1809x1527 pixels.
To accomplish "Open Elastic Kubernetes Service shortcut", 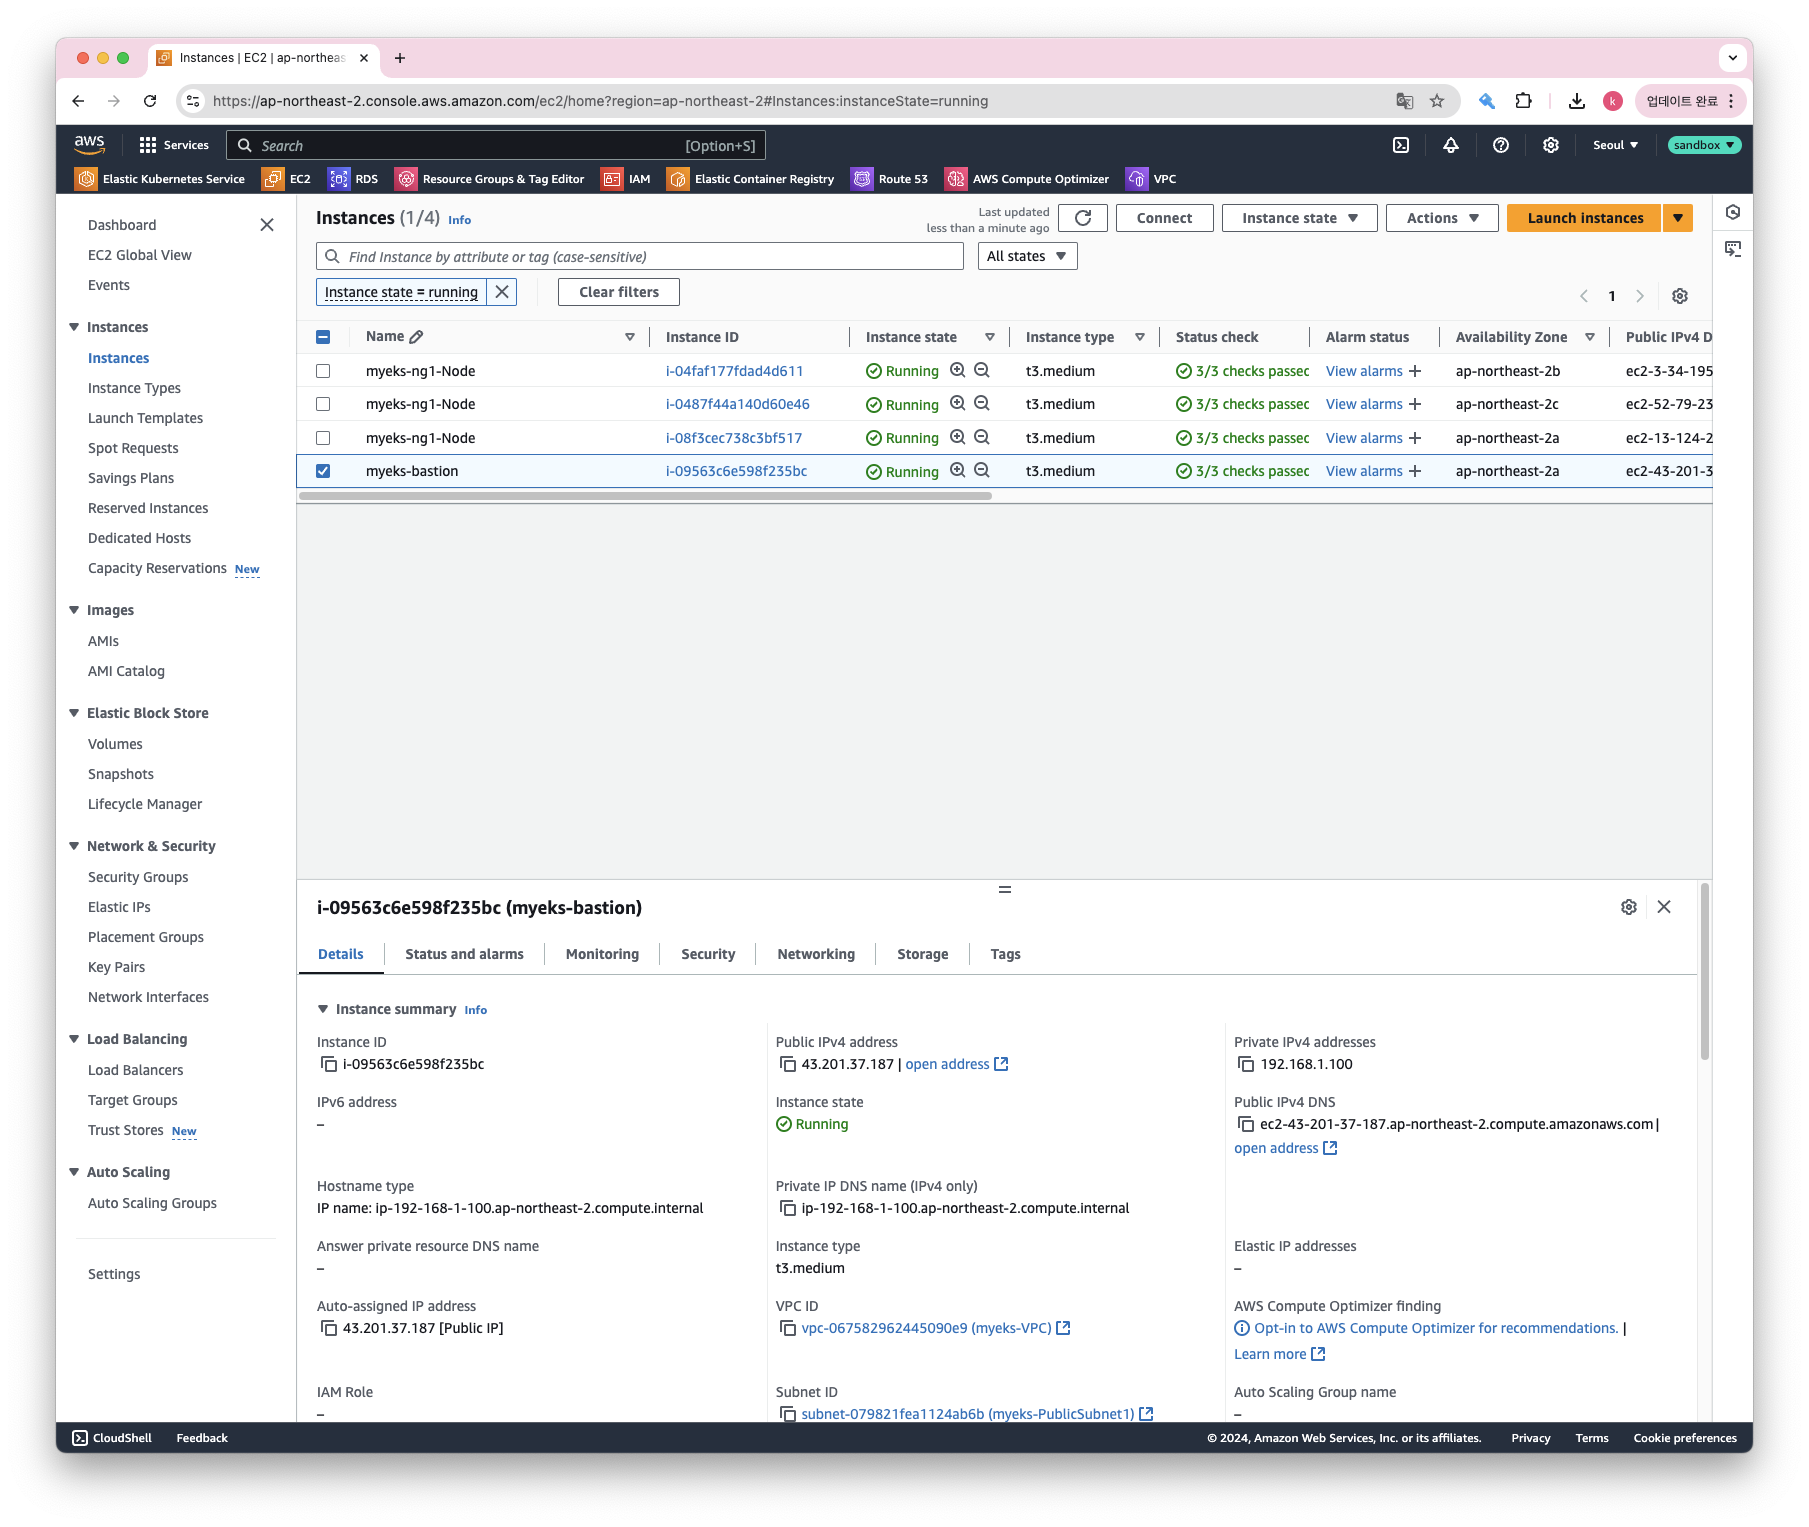I will click(160, 179).
